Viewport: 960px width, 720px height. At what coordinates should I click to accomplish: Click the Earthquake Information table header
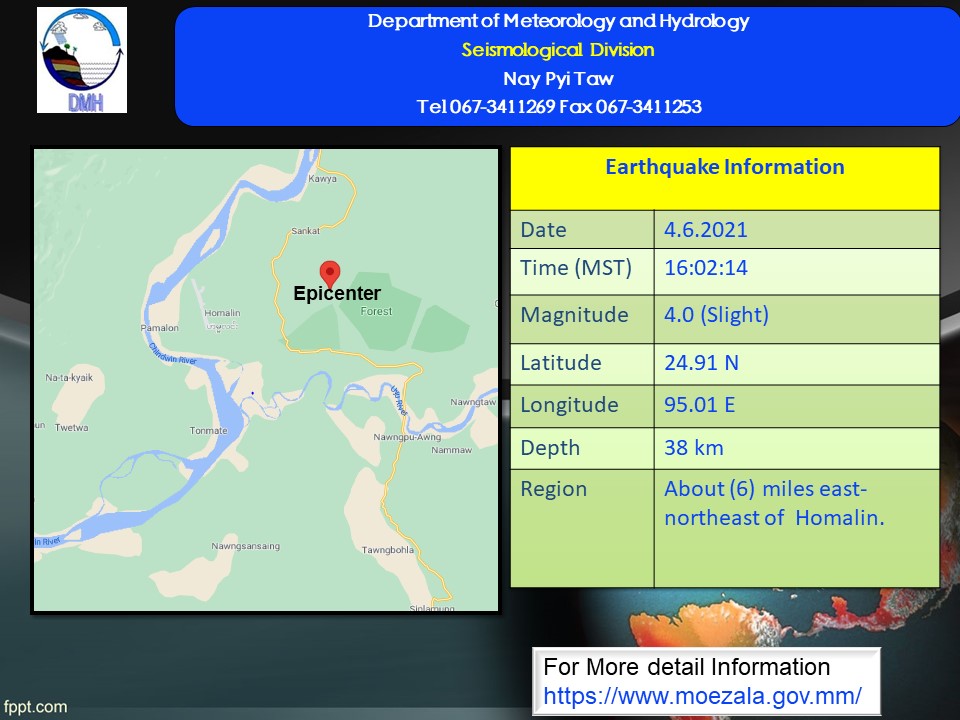[724, 168]
